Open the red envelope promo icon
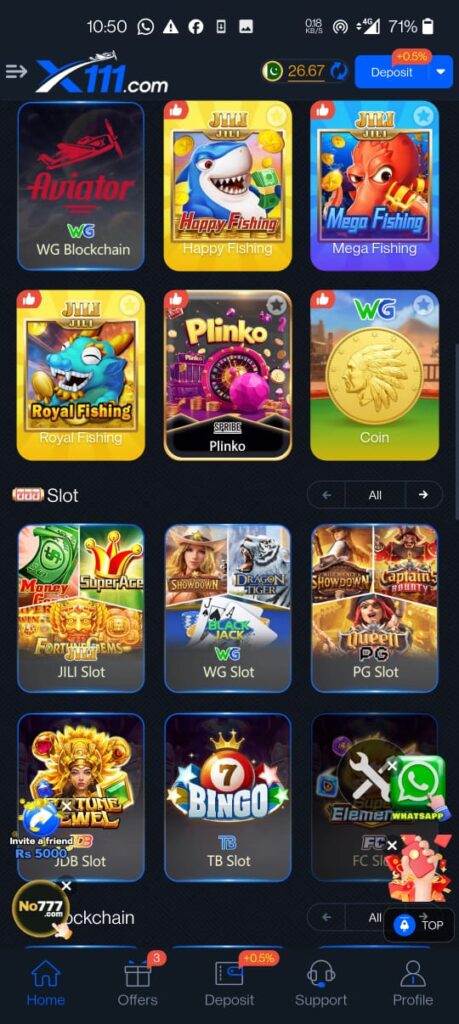The image size is (459, 1024). coord(418,869)
